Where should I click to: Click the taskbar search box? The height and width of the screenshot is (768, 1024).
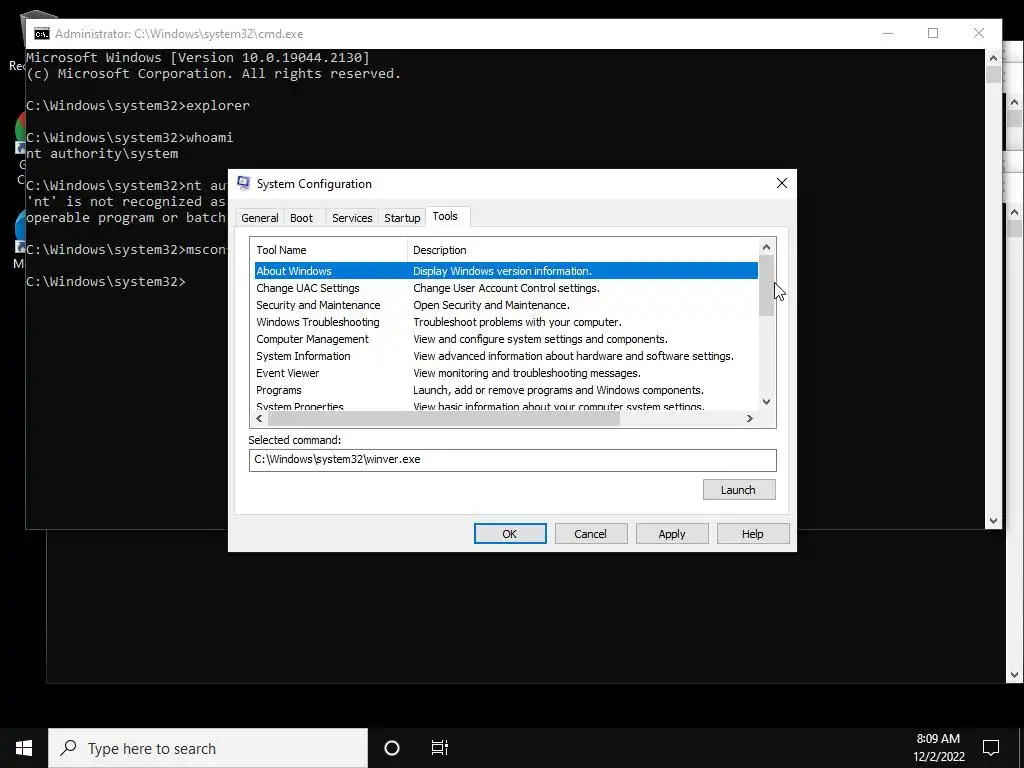[208, 748]
